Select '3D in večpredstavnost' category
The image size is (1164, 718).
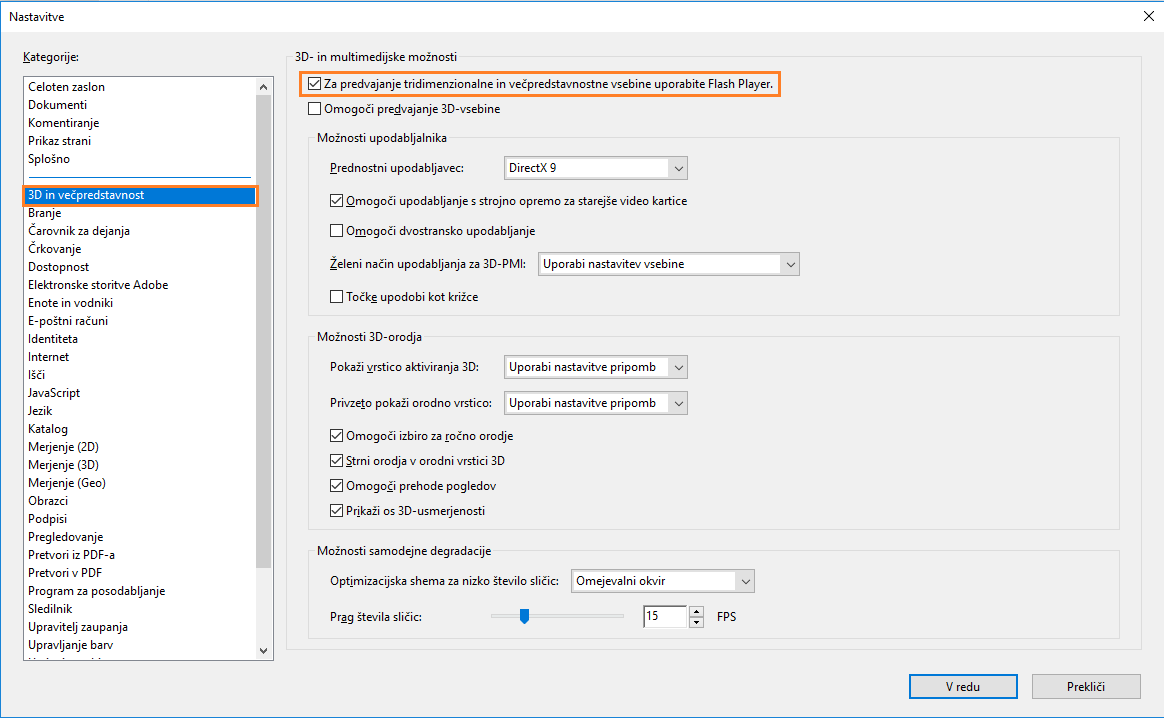[140, 195]
